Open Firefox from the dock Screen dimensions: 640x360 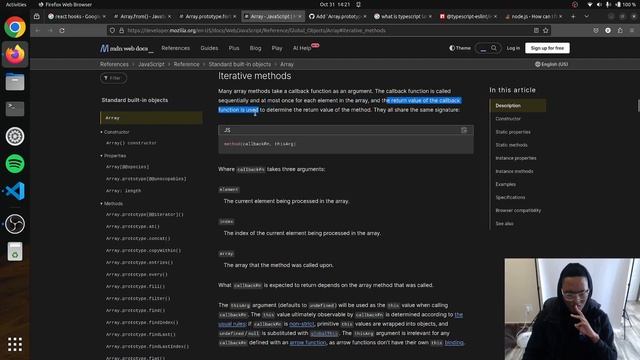[15, 54]
